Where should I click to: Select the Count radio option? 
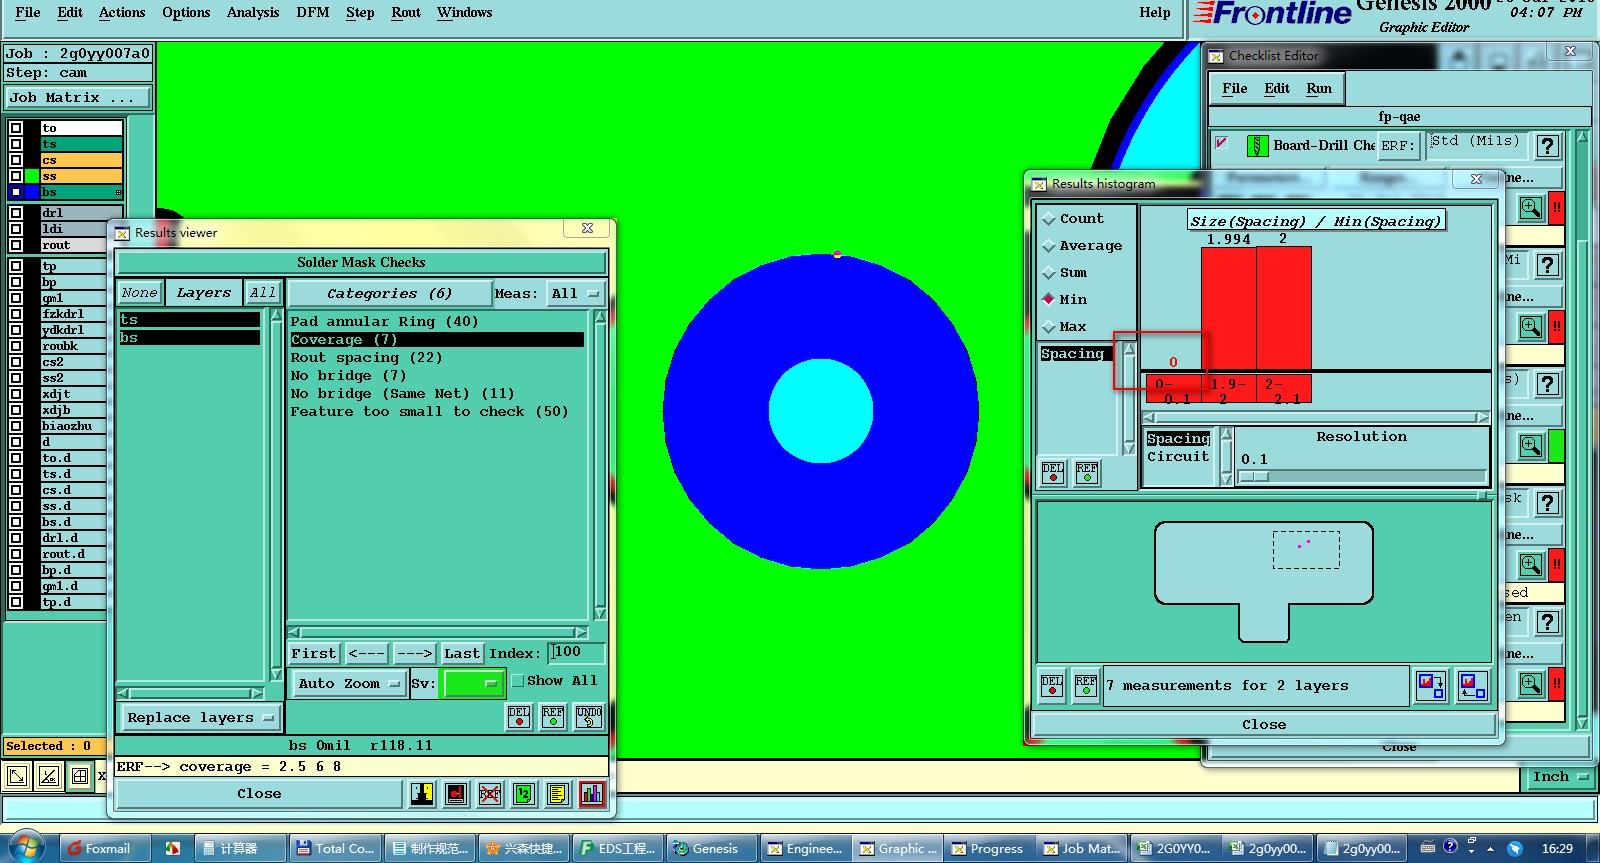pos(1049,218)
